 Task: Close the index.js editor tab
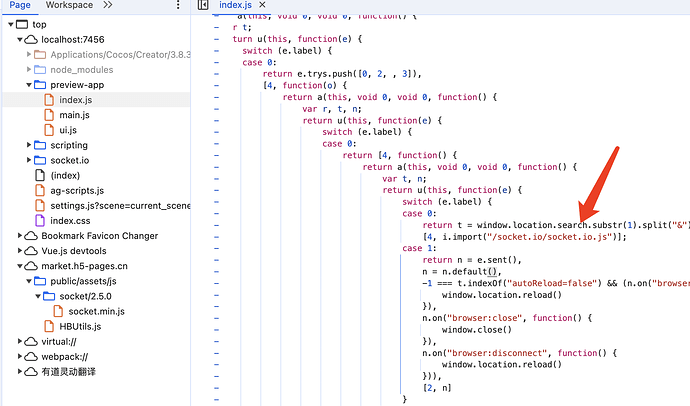point(262,5)
